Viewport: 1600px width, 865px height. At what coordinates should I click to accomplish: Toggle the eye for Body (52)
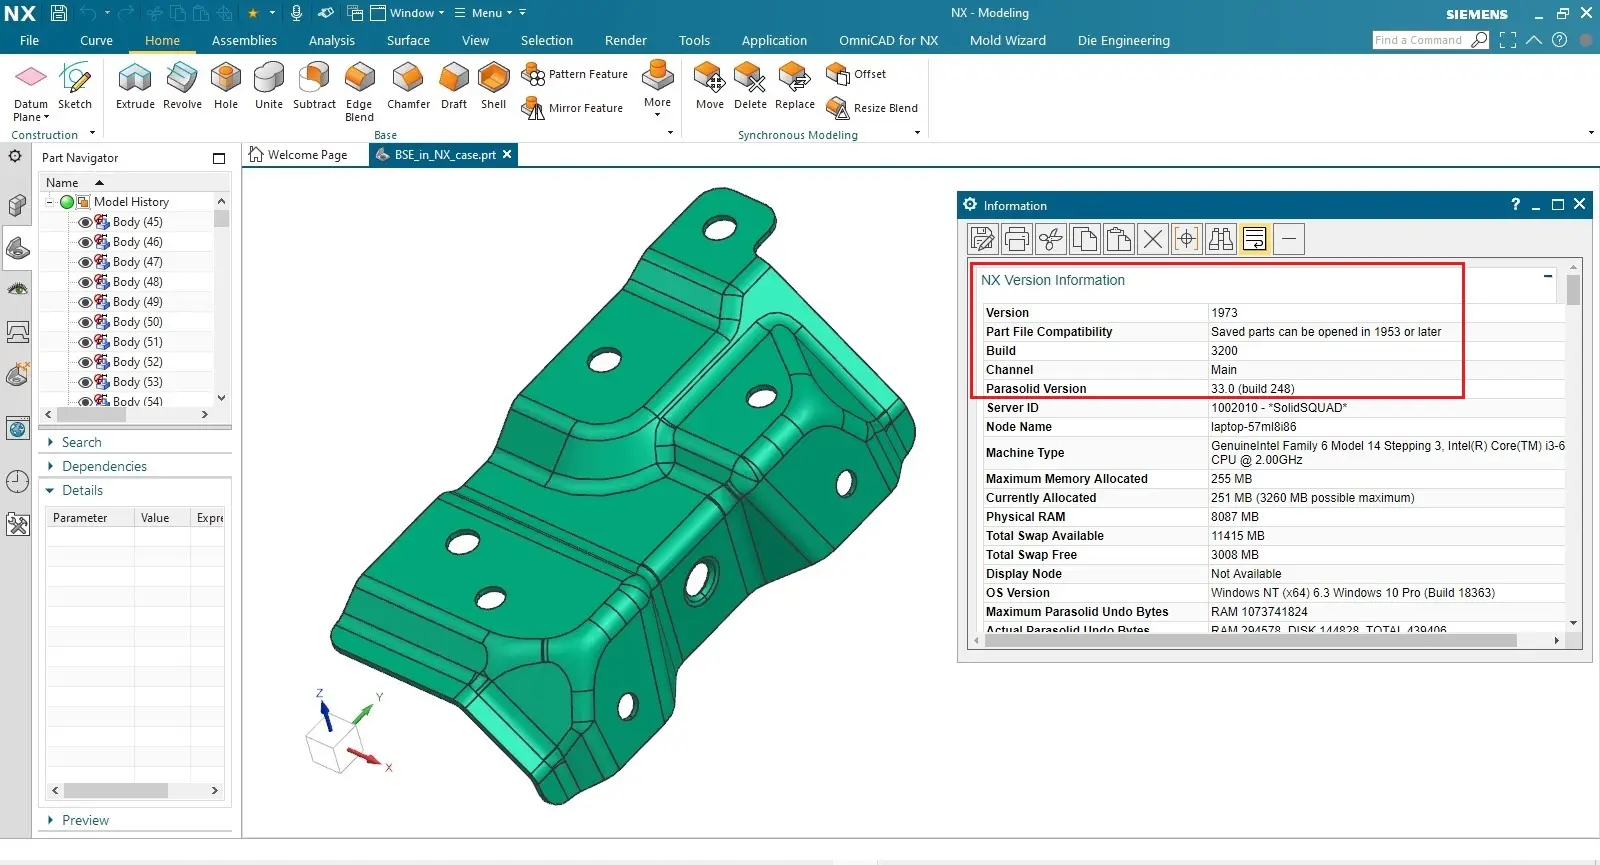[x=85, y=362]
